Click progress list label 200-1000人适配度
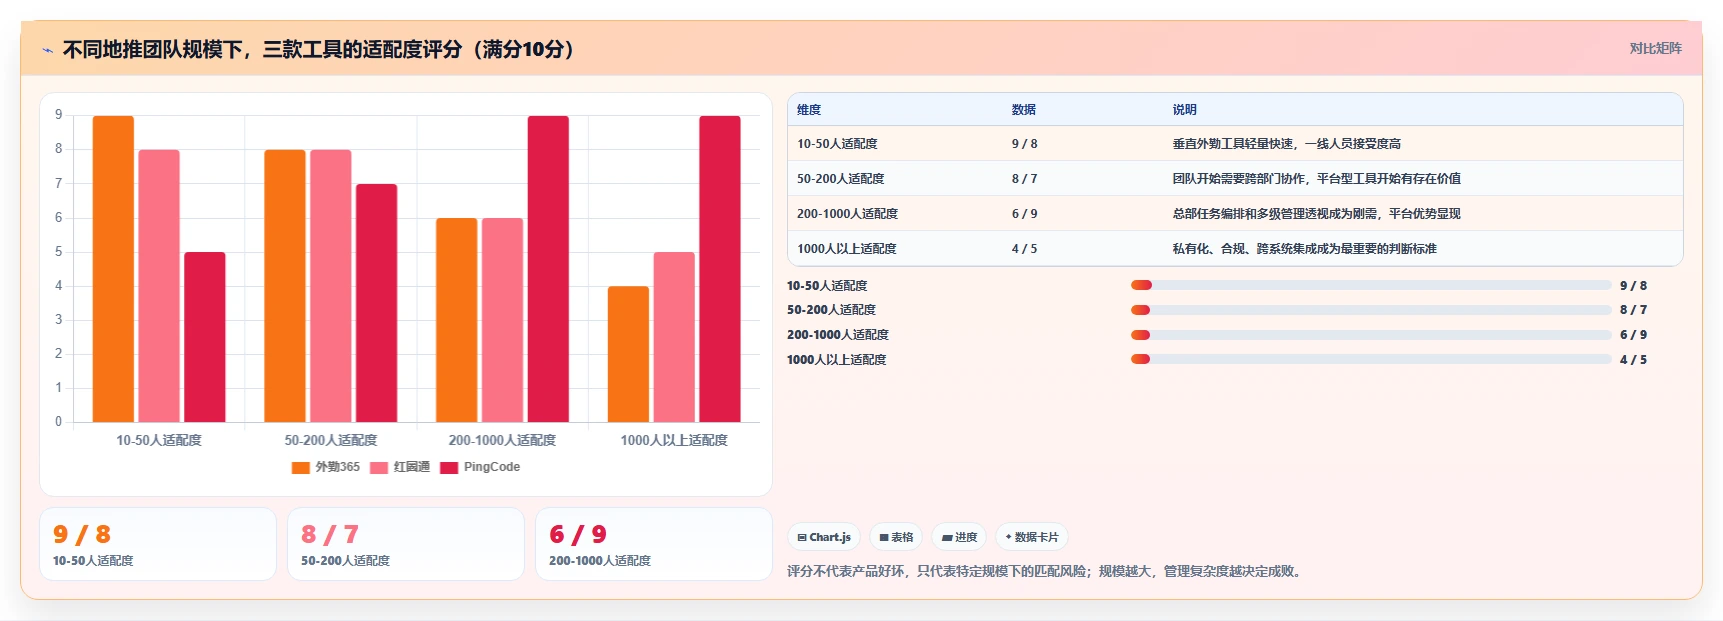The image size is (1723, 621). pyautogui.click(x=838, y=335)
